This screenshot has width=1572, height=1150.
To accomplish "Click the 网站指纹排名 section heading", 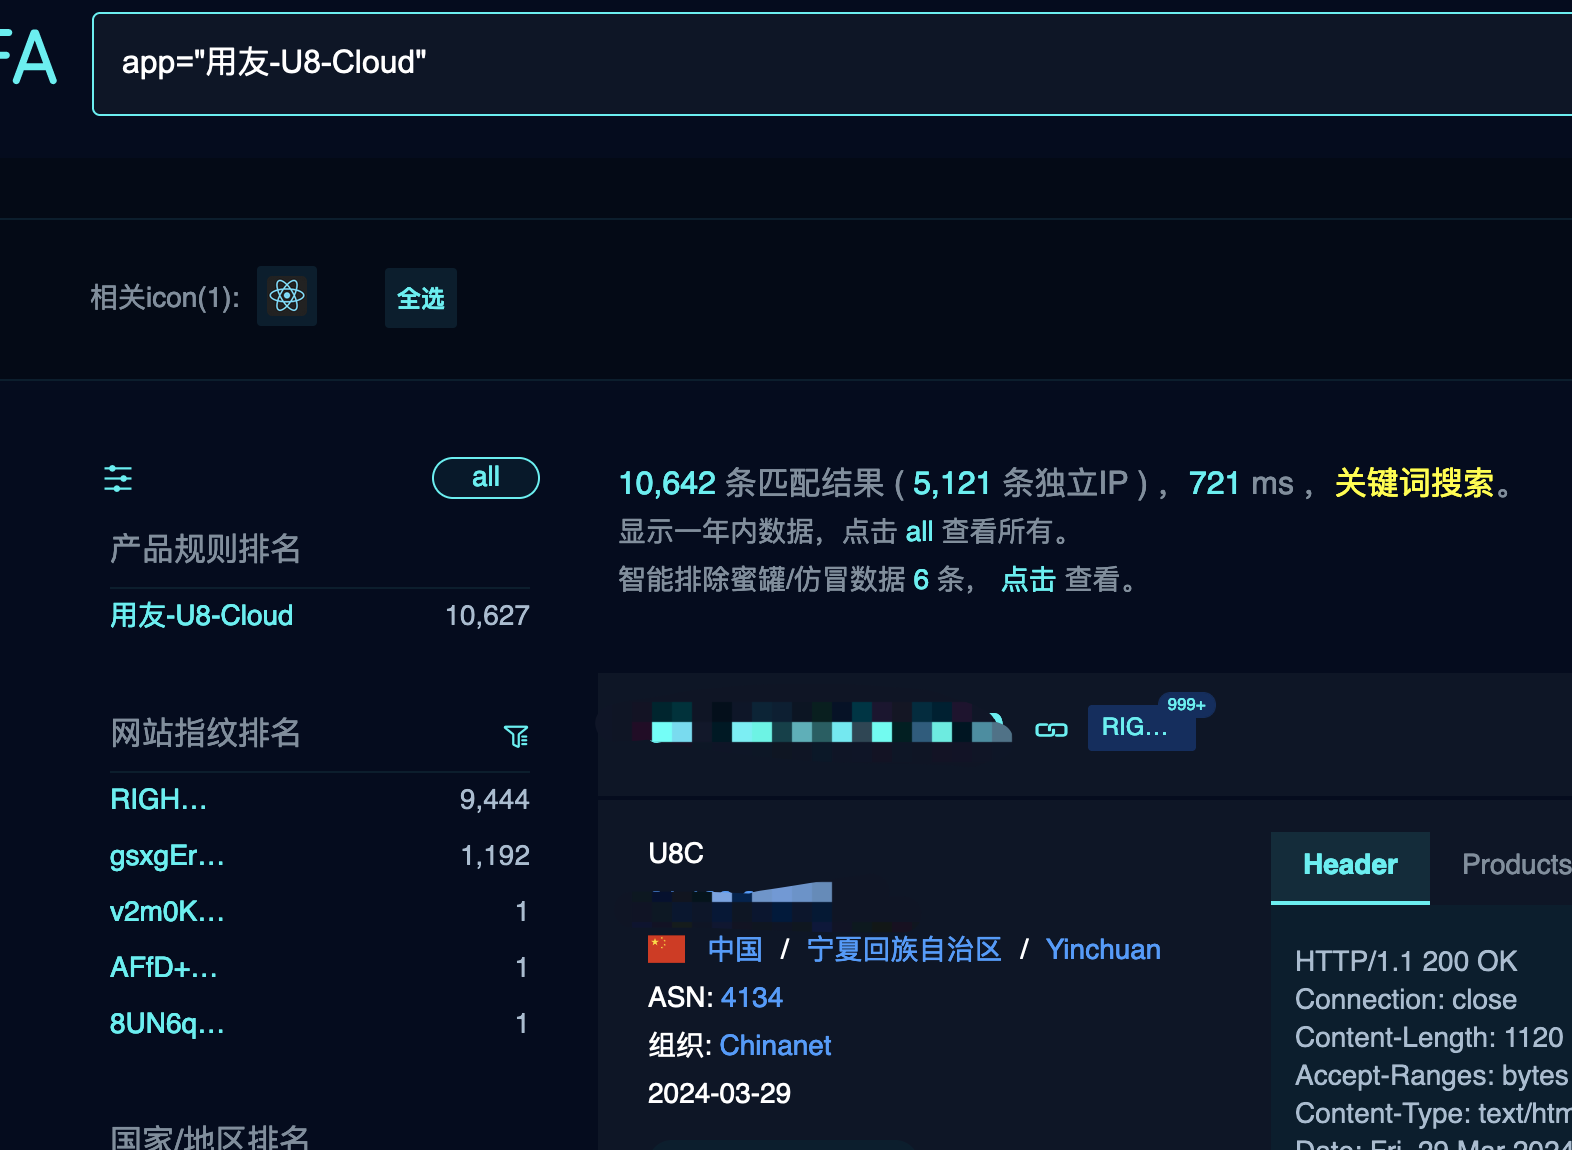I will (205, 733).
